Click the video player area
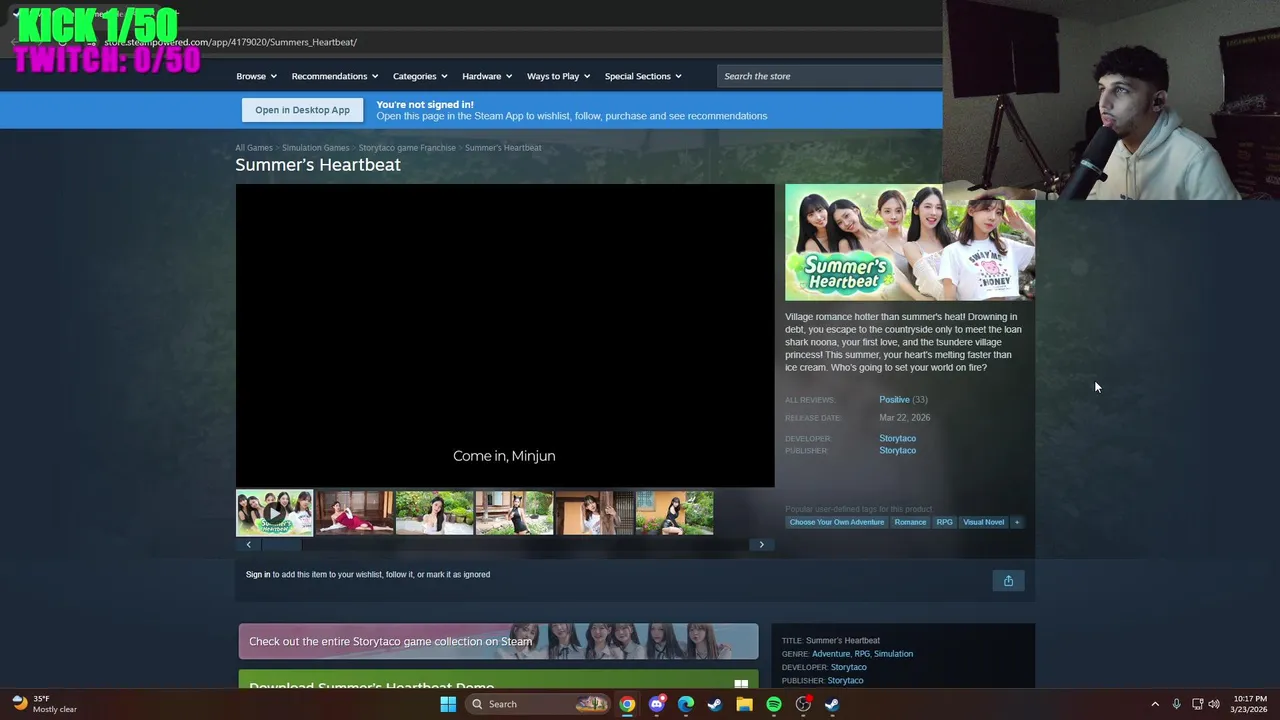The height and width of the screenshot is (720, 1280). [505, 335]
